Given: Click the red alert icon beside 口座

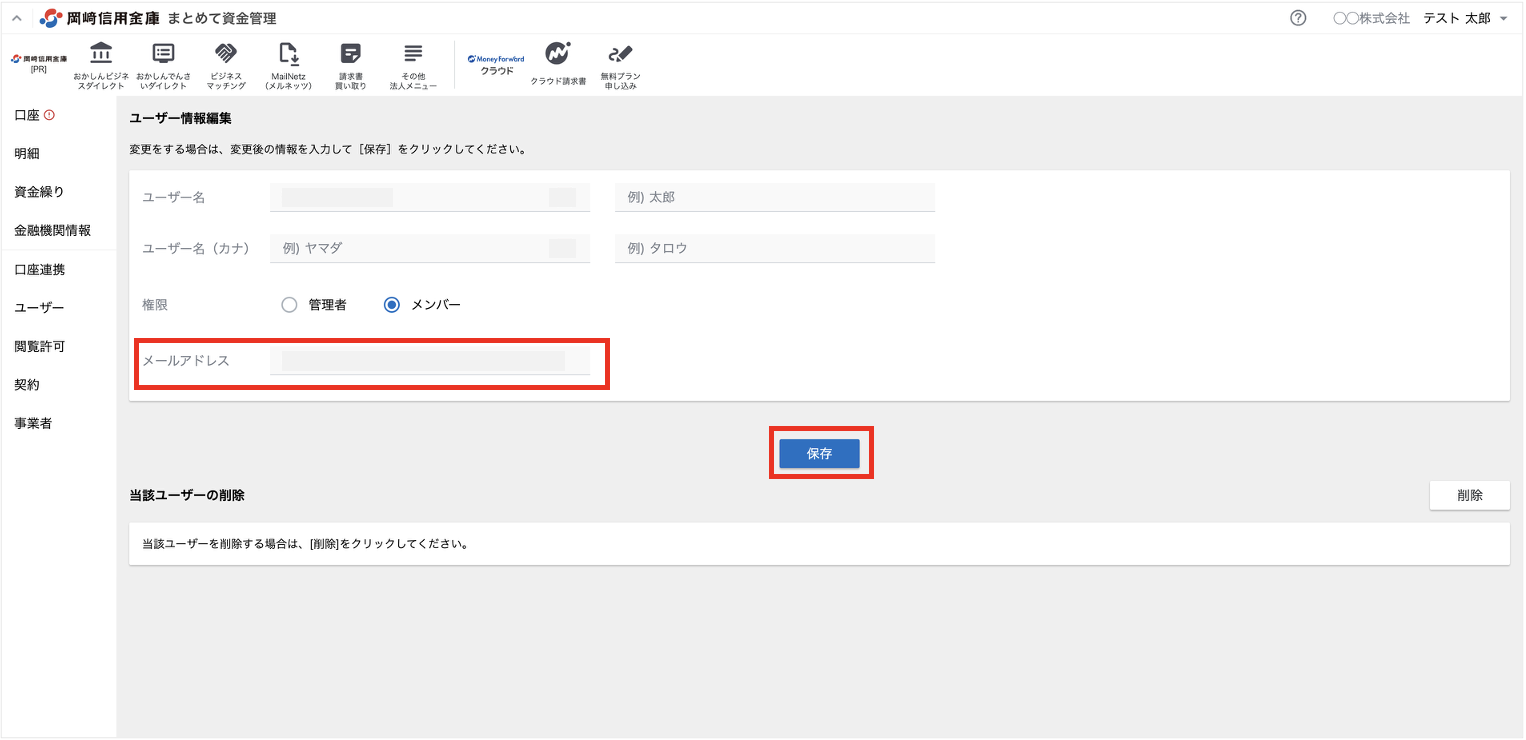Looking at the screenshot, I should click(50, 115).
